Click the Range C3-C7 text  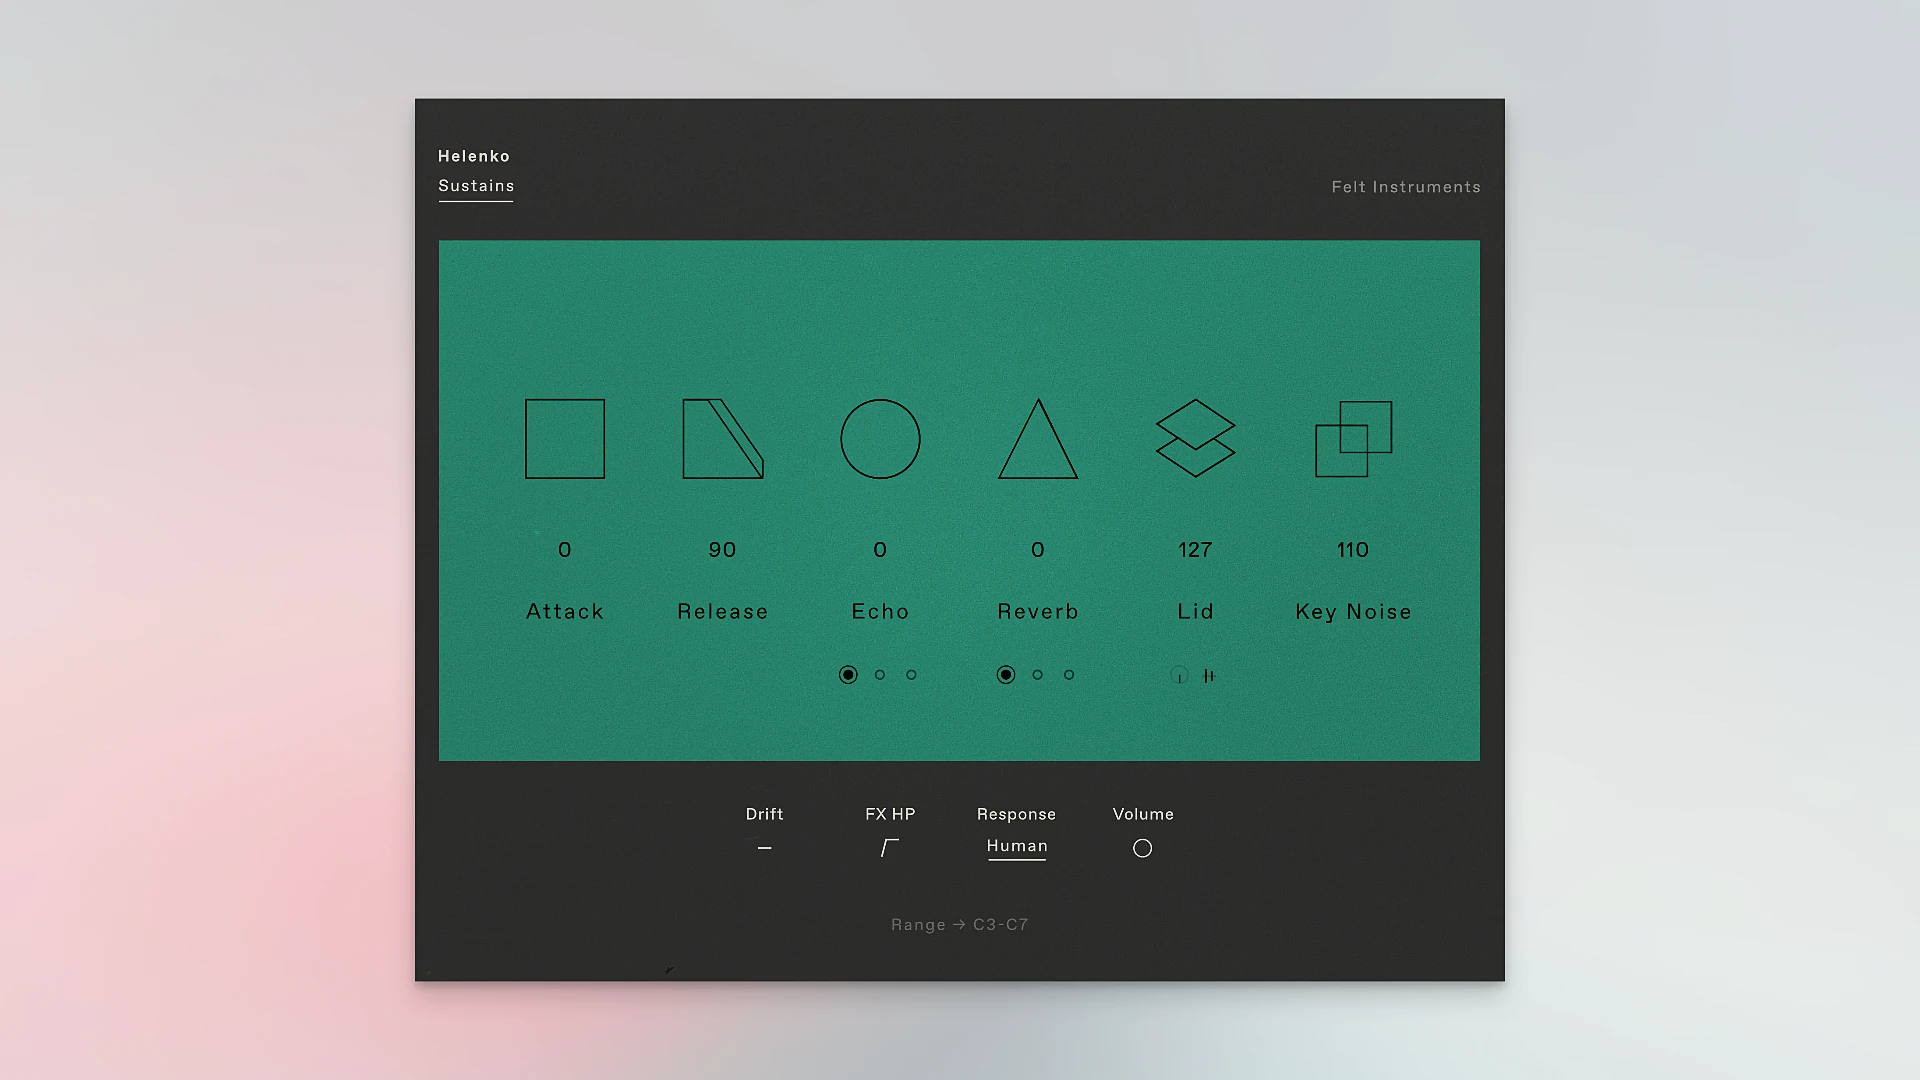tap(960, 925)
